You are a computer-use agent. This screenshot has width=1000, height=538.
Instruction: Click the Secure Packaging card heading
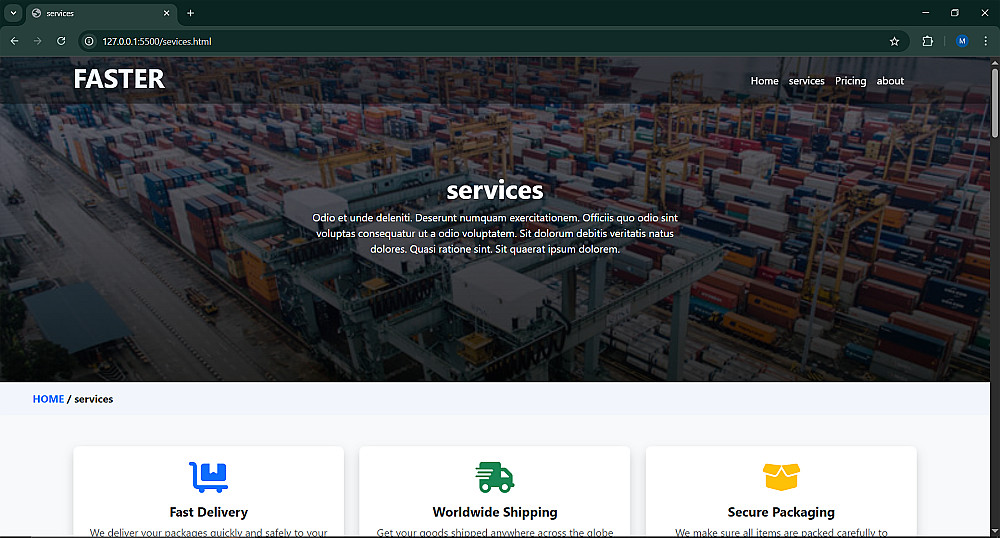click(x=781, y=513)
